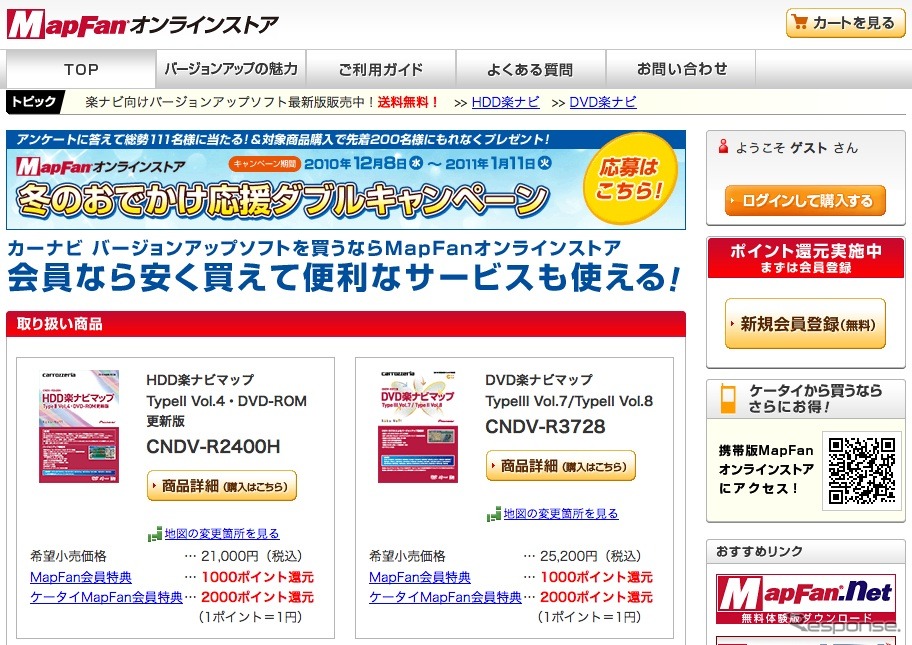This screenshot has height=645, width=912.
Task: Open the バージョンアップの魅力 tab
Action: pos(231,69)
